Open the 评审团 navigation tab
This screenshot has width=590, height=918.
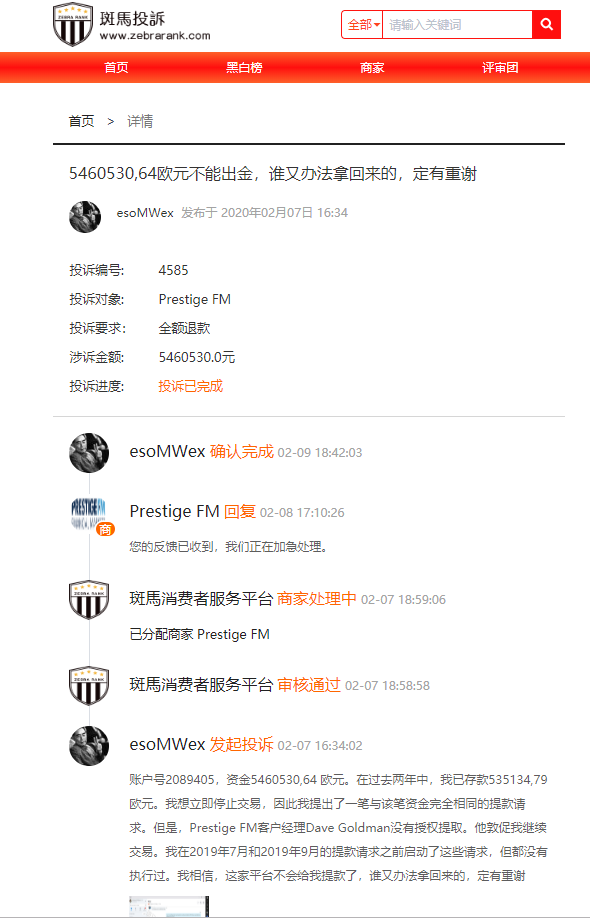pyautogui.click(x=500, y=67)
